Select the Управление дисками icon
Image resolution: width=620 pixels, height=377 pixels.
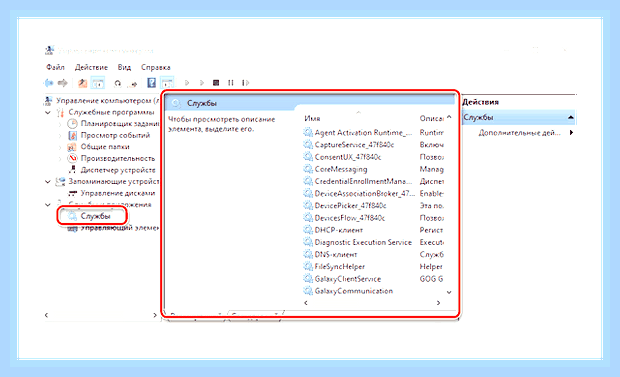point(72,193)
